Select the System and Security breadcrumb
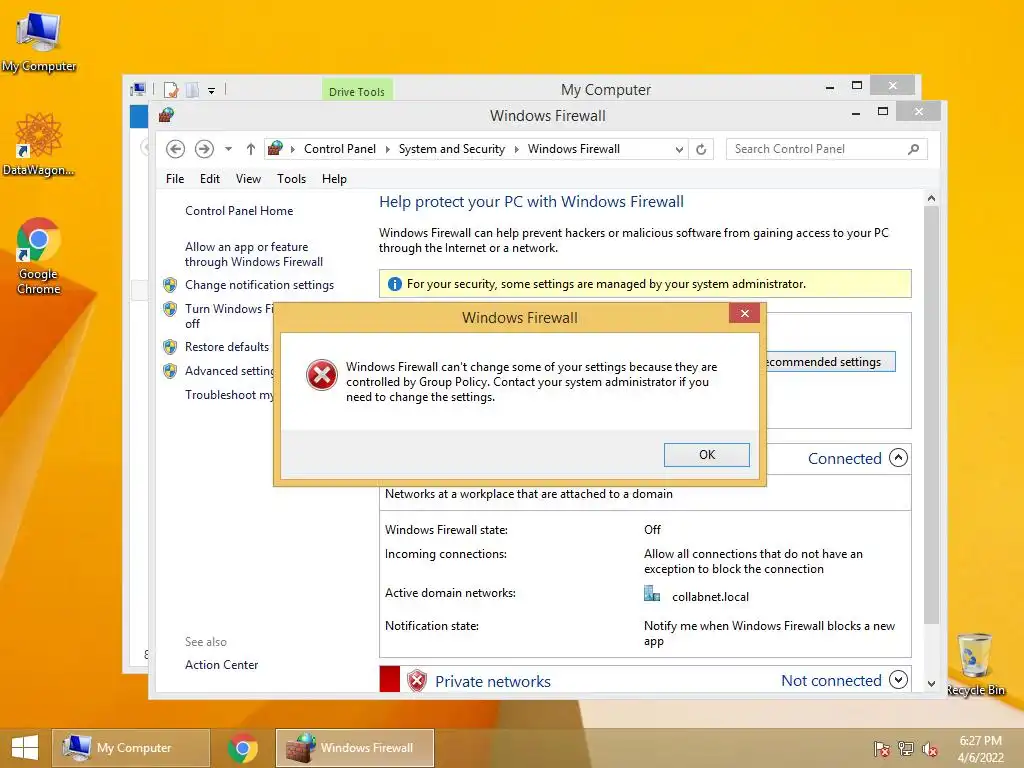Screen dimensions: 1024x768 [x=452, y=149]
